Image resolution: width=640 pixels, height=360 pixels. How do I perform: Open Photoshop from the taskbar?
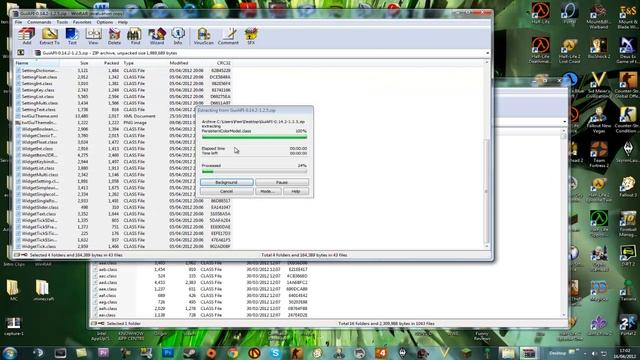pos(168,353)
